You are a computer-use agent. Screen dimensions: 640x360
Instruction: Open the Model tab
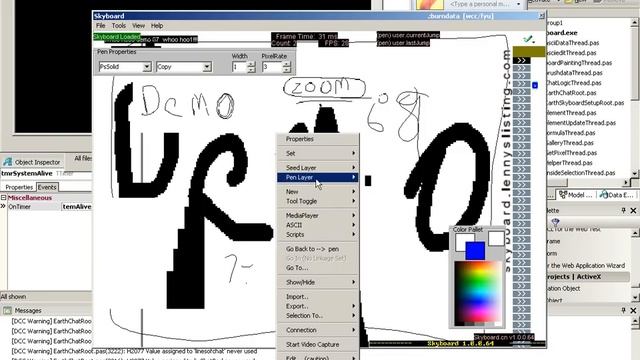tap(576, 195)
